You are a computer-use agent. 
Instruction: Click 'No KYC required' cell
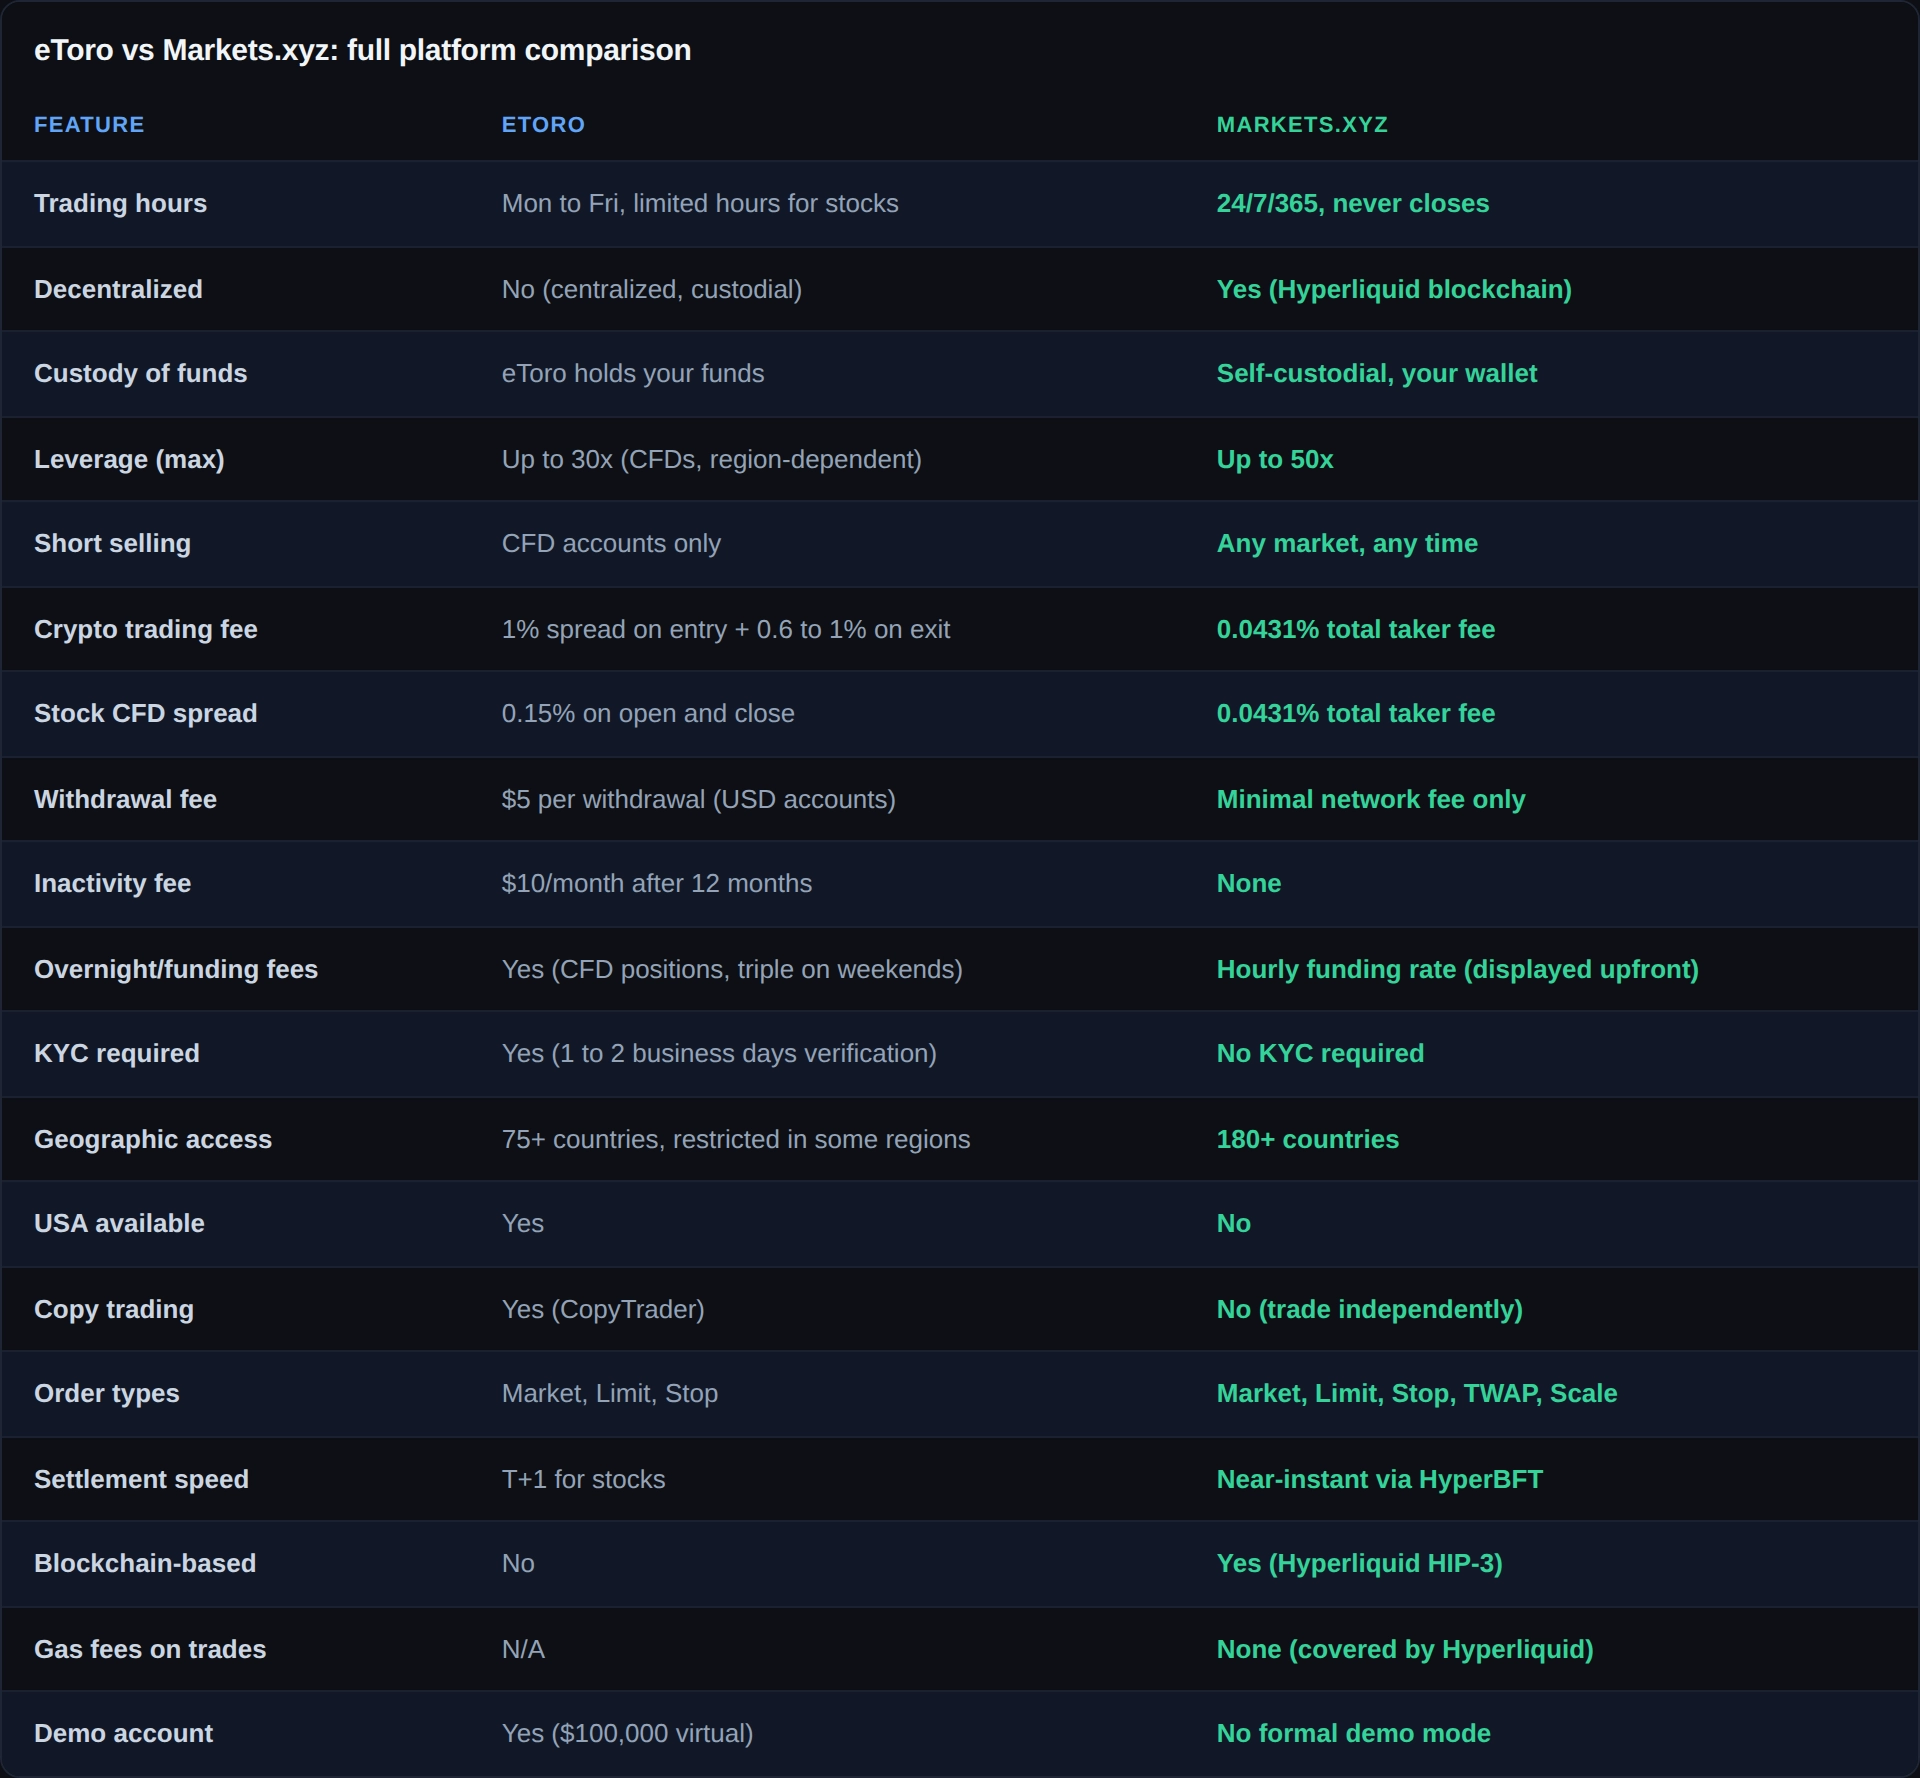[x=1320, y=1053]
